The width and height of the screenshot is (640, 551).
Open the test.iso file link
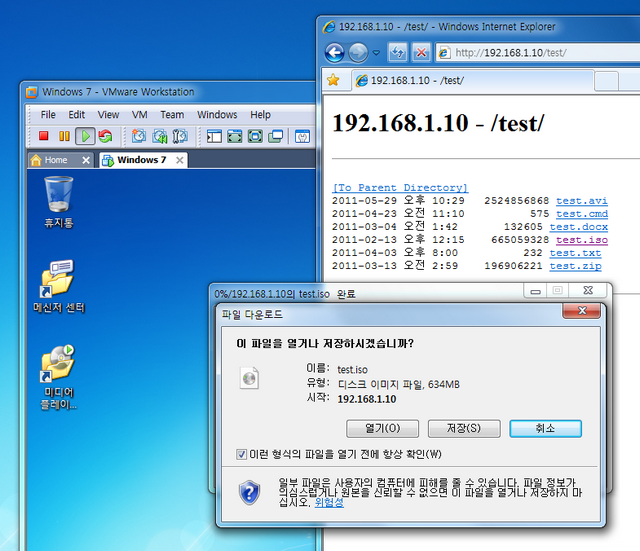click(582, 240)
